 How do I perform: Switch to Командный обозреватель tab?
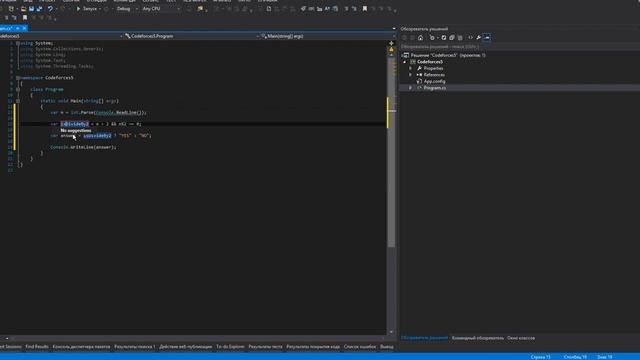pyautogui.click(x=478, y=338)
